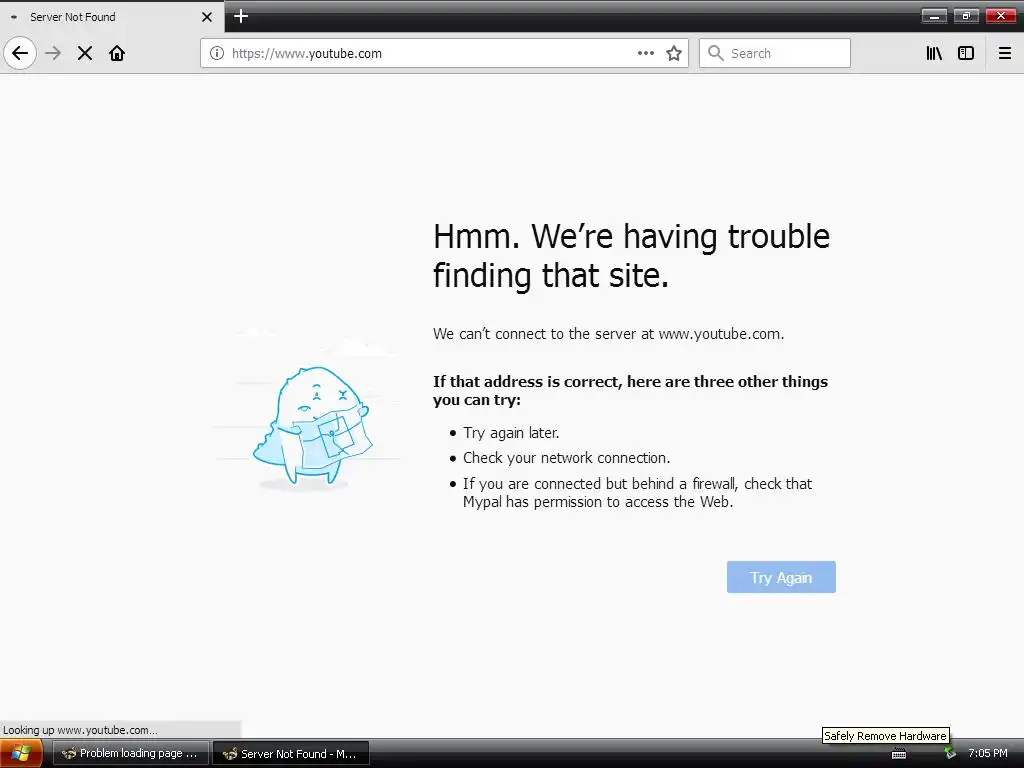
Task: Click the "Looking up www.youtube.com" status text
Action: (80, 730)
